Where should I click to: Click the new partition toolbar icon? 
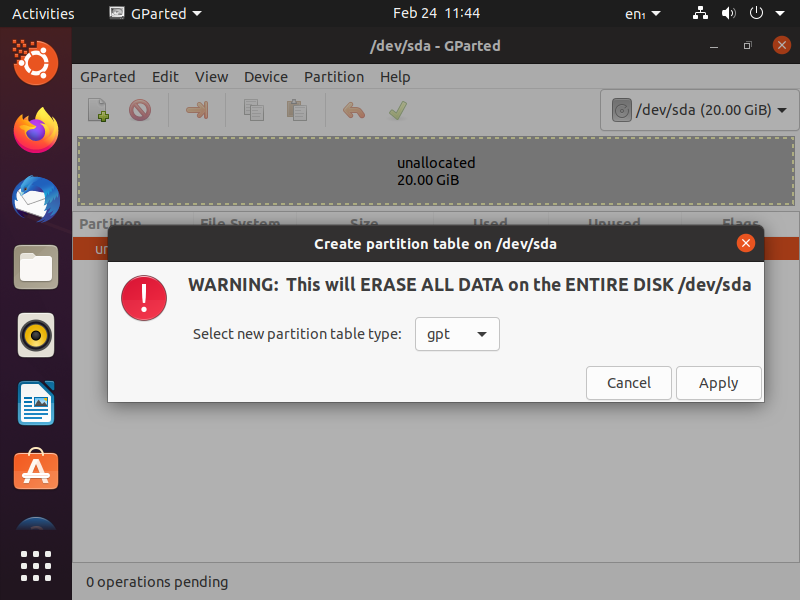98,110
